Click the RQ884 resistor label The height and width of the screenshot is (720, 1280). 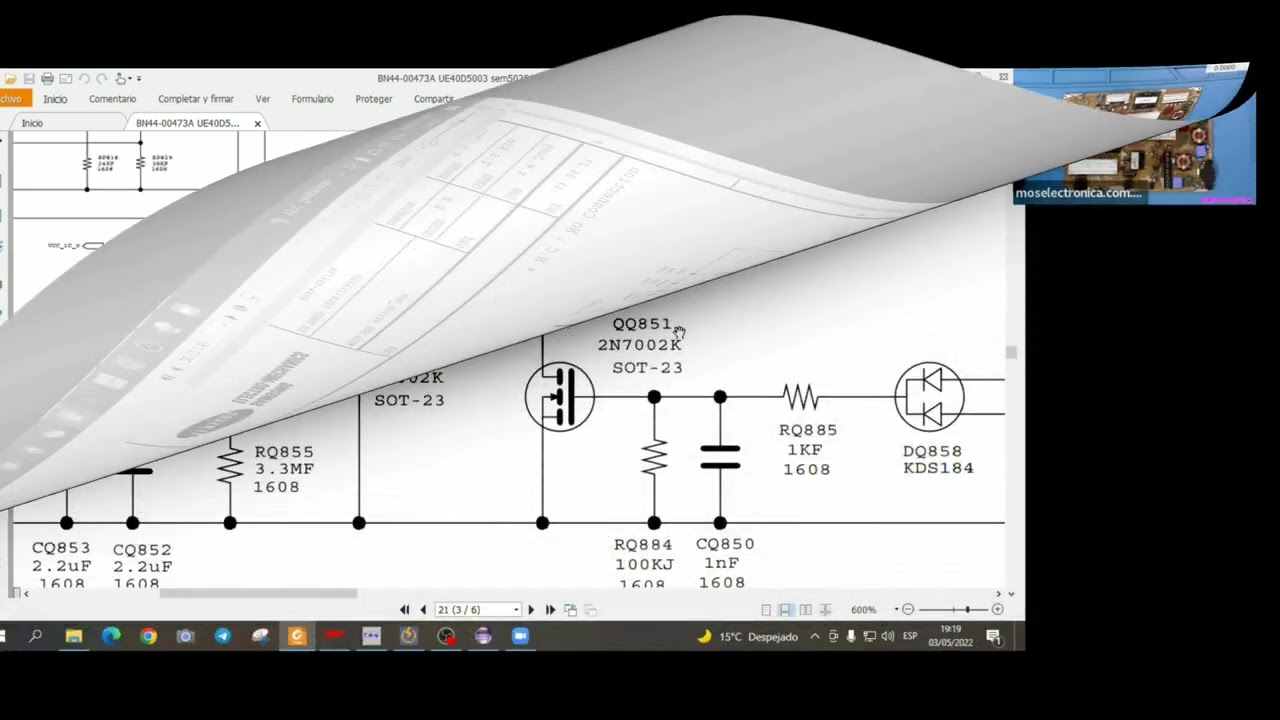[x=643, y=544]
